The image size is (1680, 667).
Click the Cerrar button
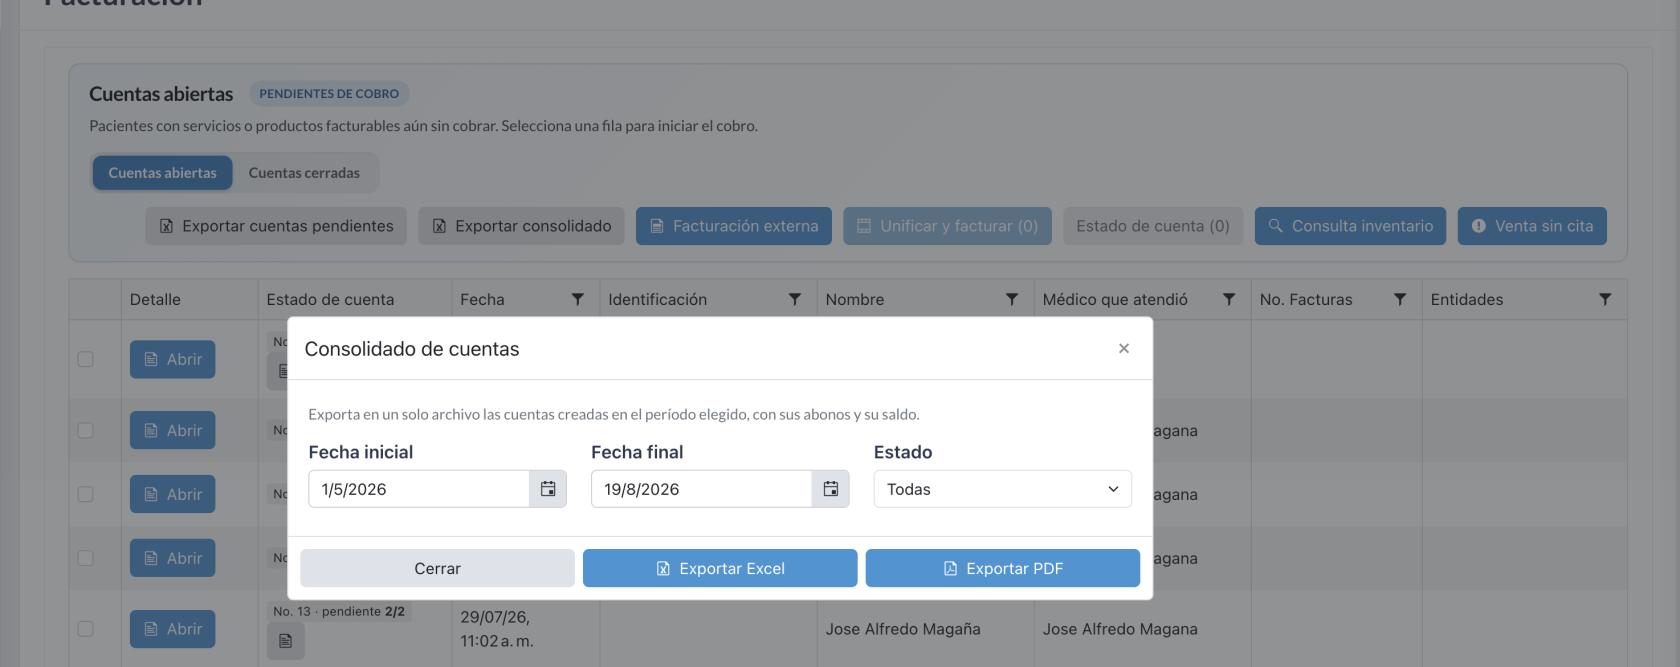[437, 568]
